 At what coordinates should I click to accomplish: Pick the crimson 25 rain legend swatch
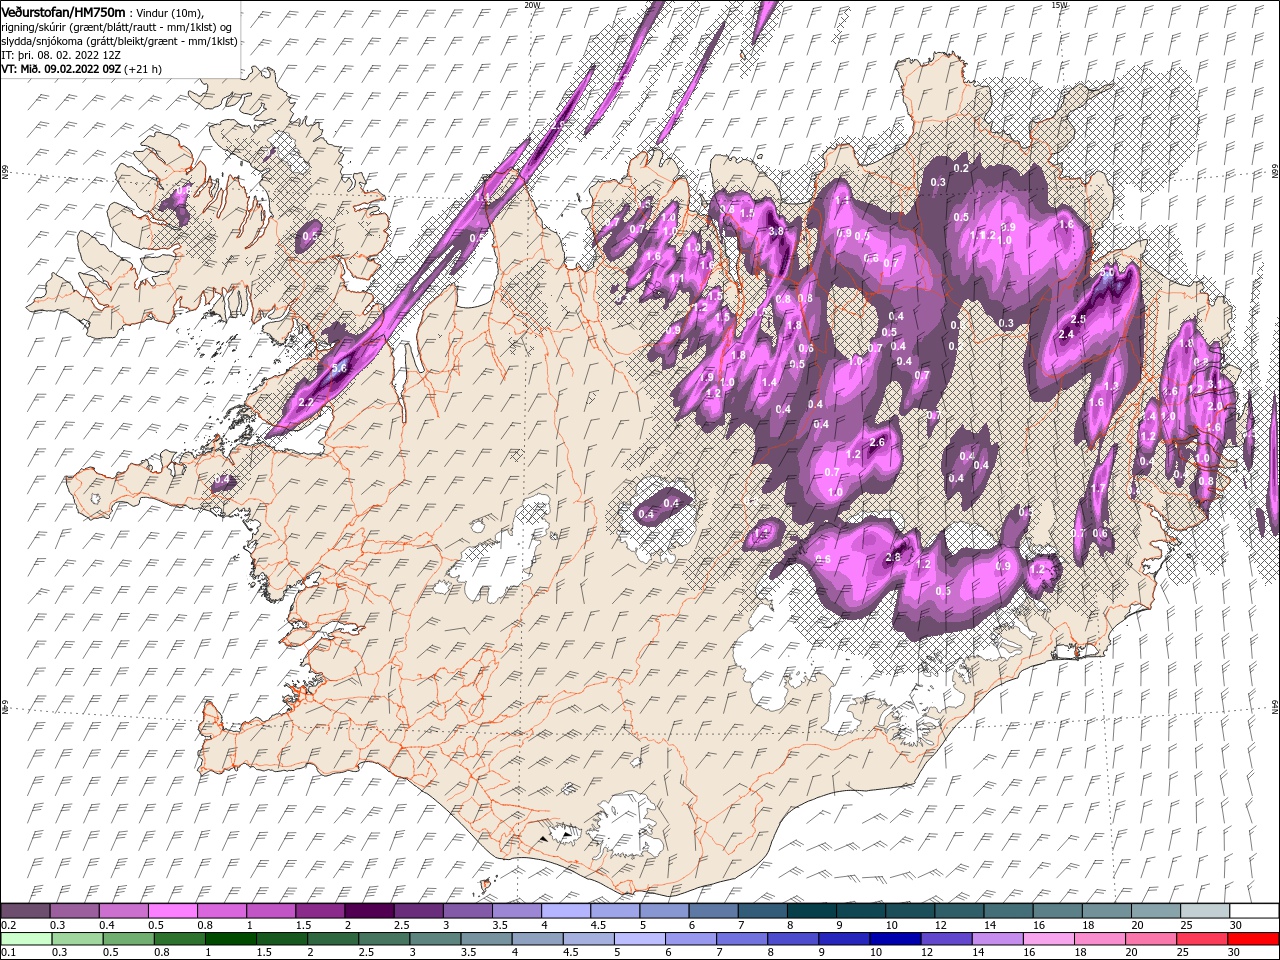[x=1201, y=939]
